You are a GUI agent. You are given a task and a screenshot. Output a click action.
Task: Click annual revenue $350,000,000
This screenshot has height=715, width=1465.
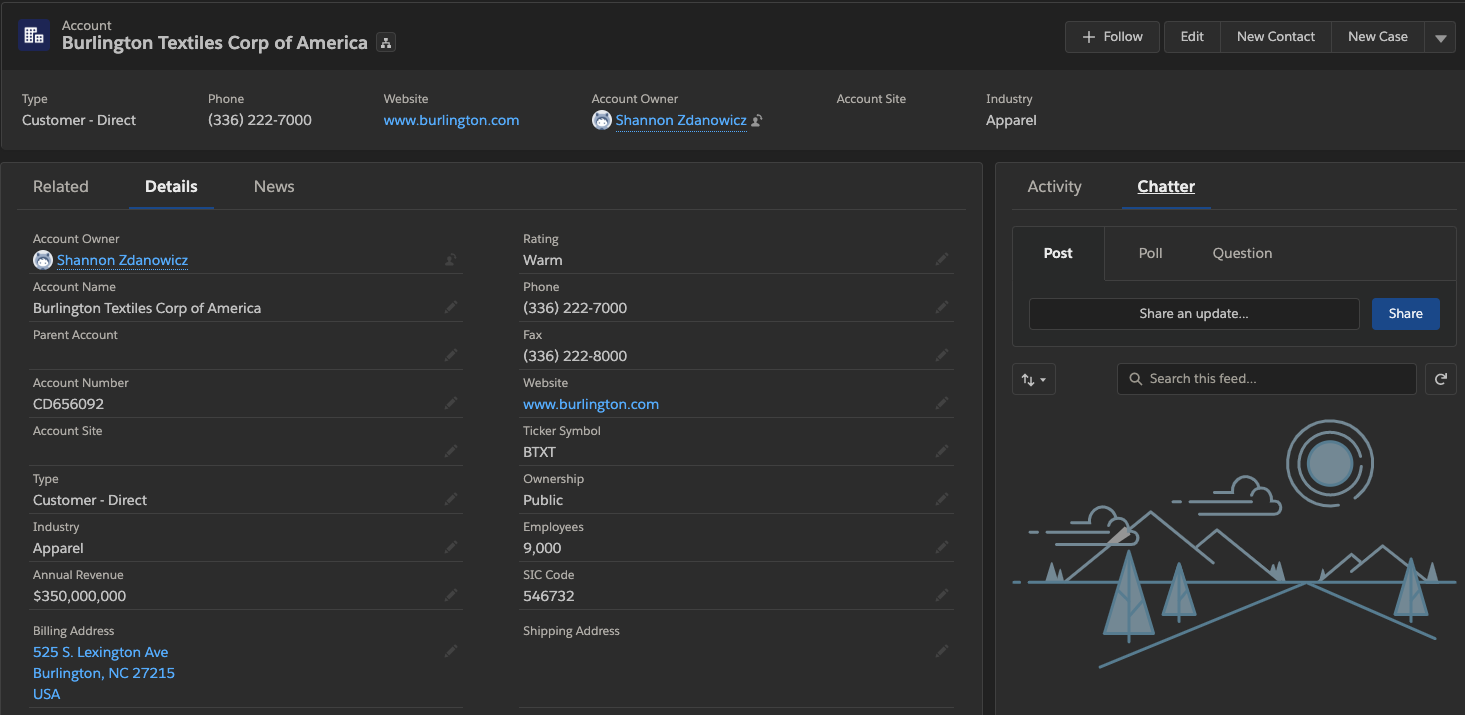point(80,596)
